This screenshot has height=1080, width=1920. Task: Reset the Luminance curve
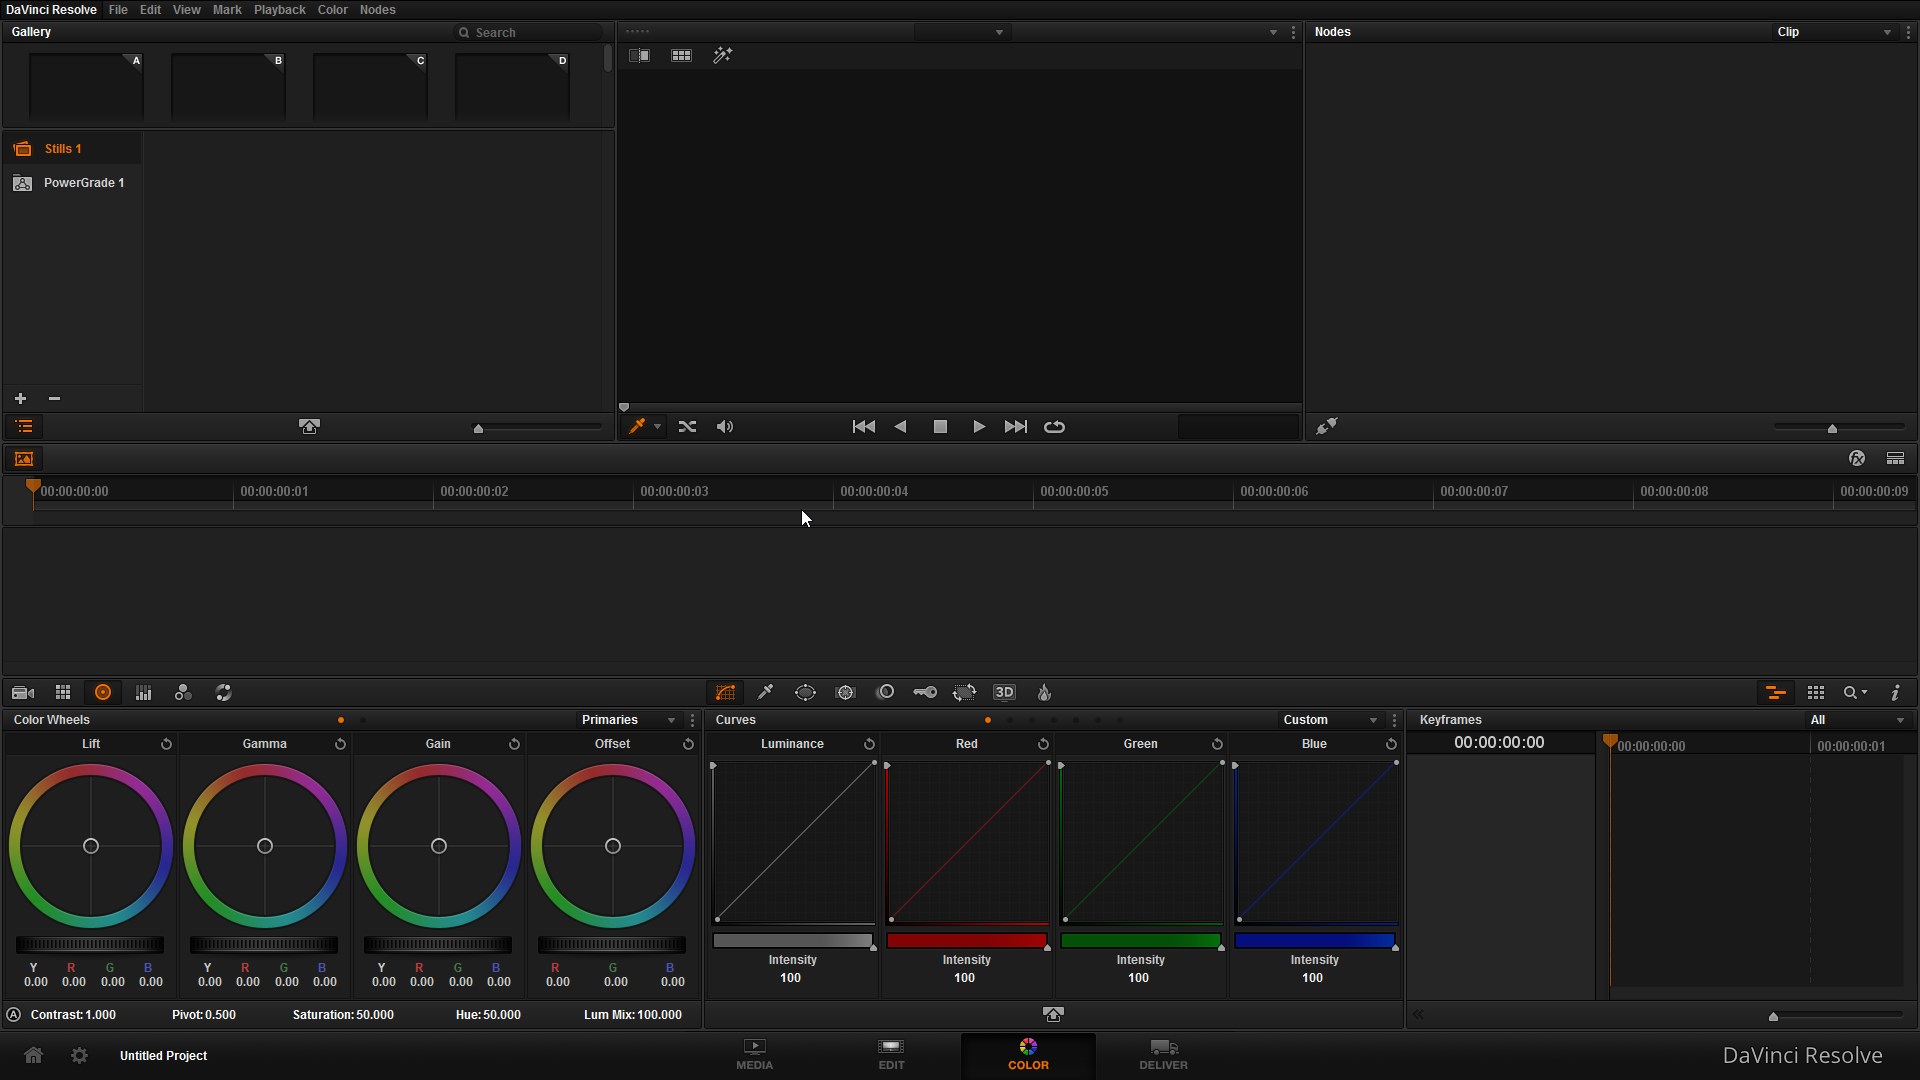pos(869,744)
